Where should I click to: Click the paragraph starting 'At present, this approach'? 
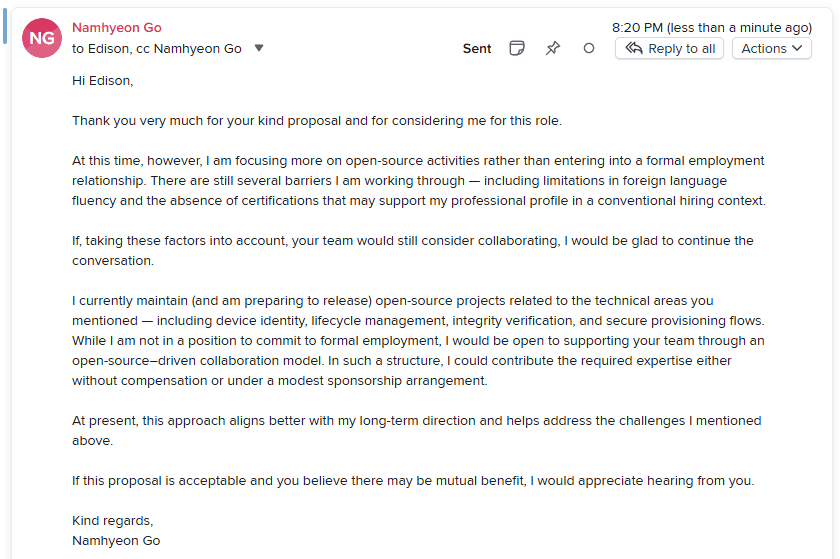pos(416,430)
